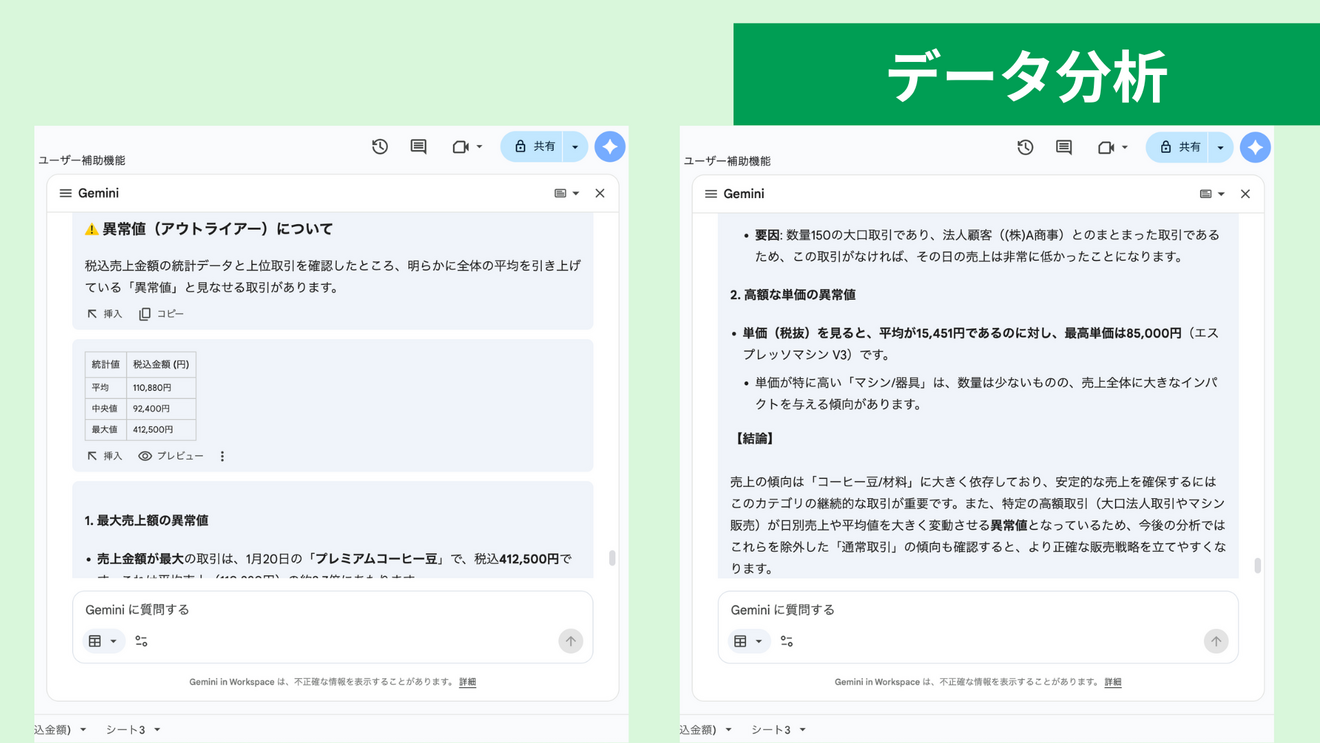The width and height of the screenshot is (1320, 743).
Task: Click send arrow button in right prompt box
Action: pyautogui.click(x=1216, y=641)
